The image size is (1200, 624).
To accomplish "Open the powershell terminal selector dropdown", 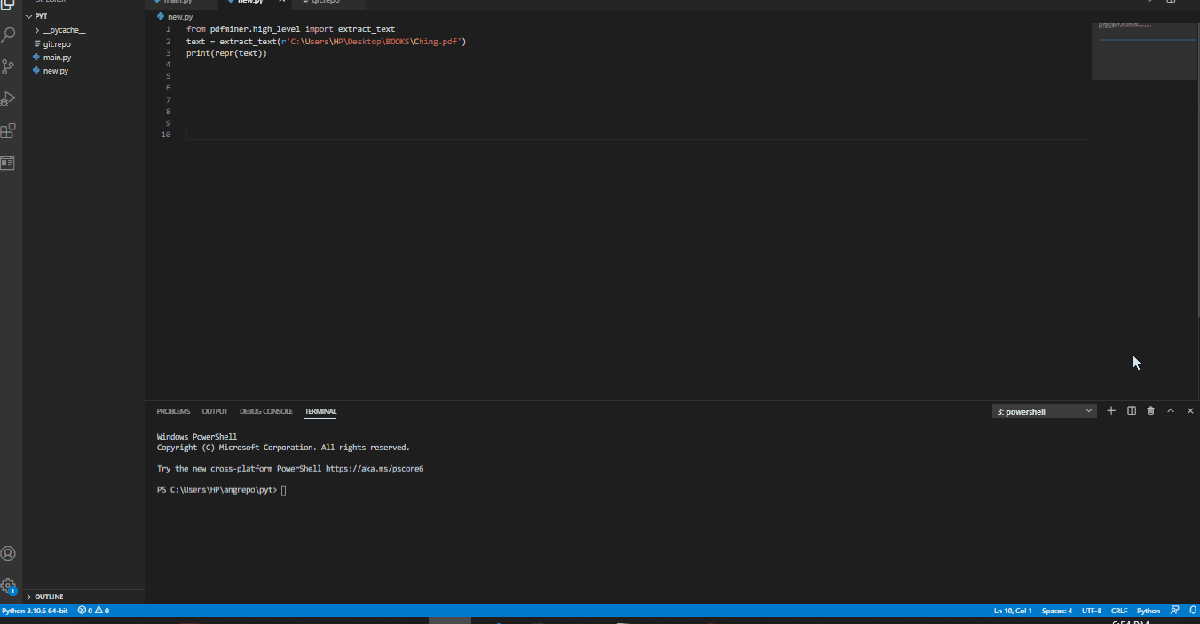I will tap(1044, 411).
